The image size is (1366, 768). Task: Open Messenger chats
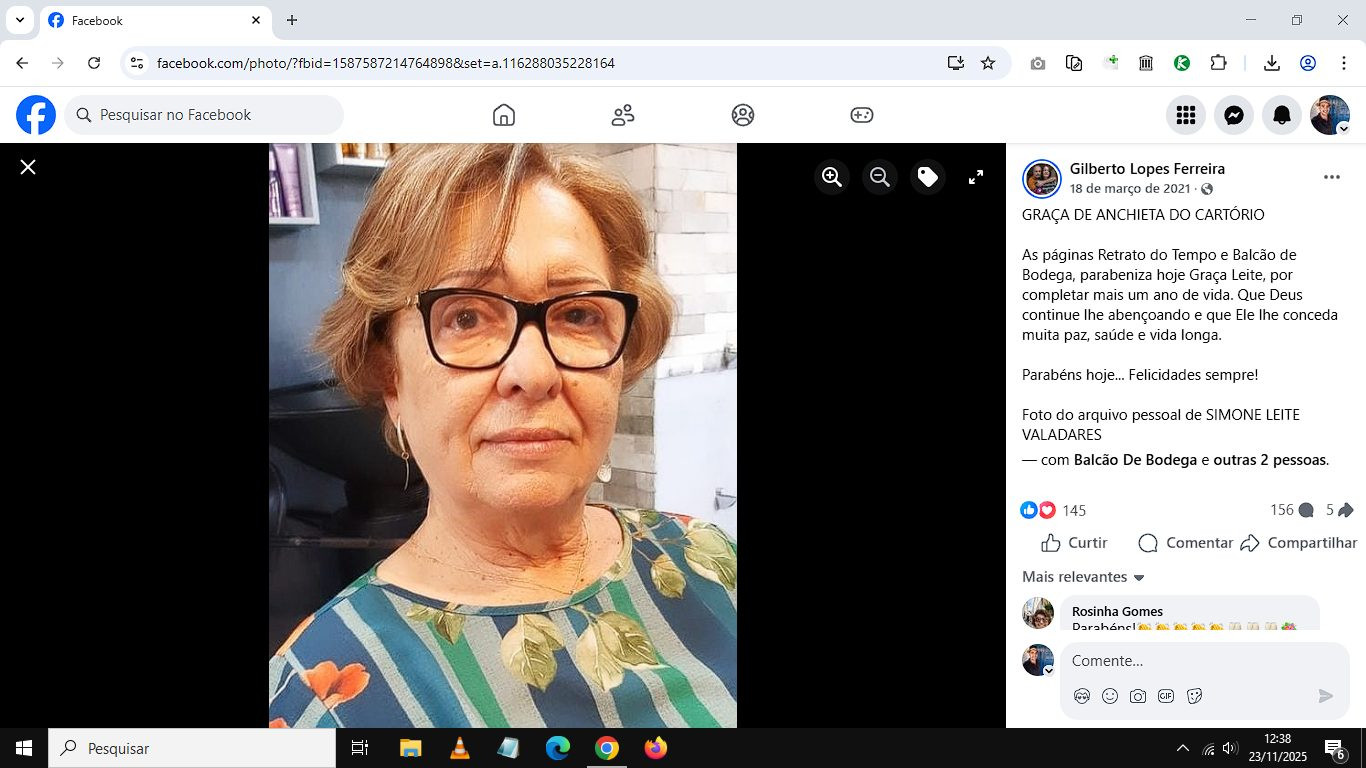[x=1234, y=115]
